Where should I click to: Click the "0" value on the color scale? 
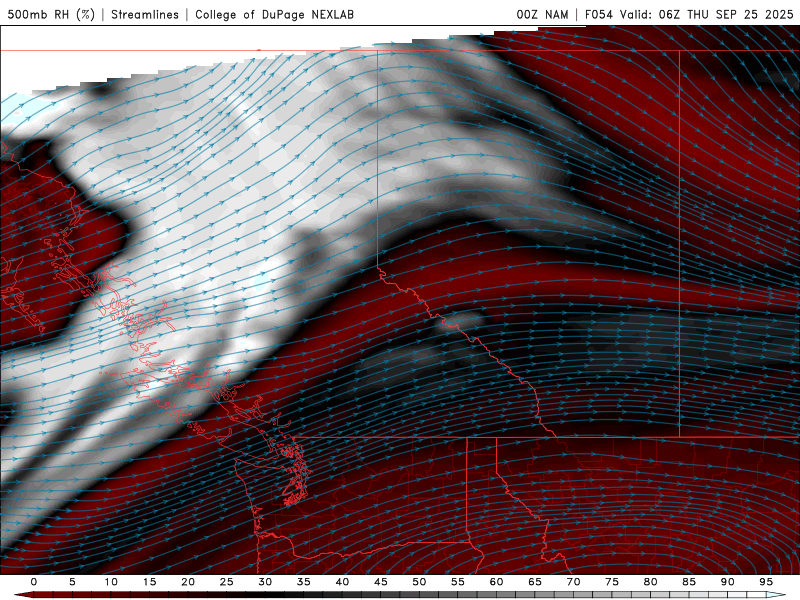pos(34,582)
